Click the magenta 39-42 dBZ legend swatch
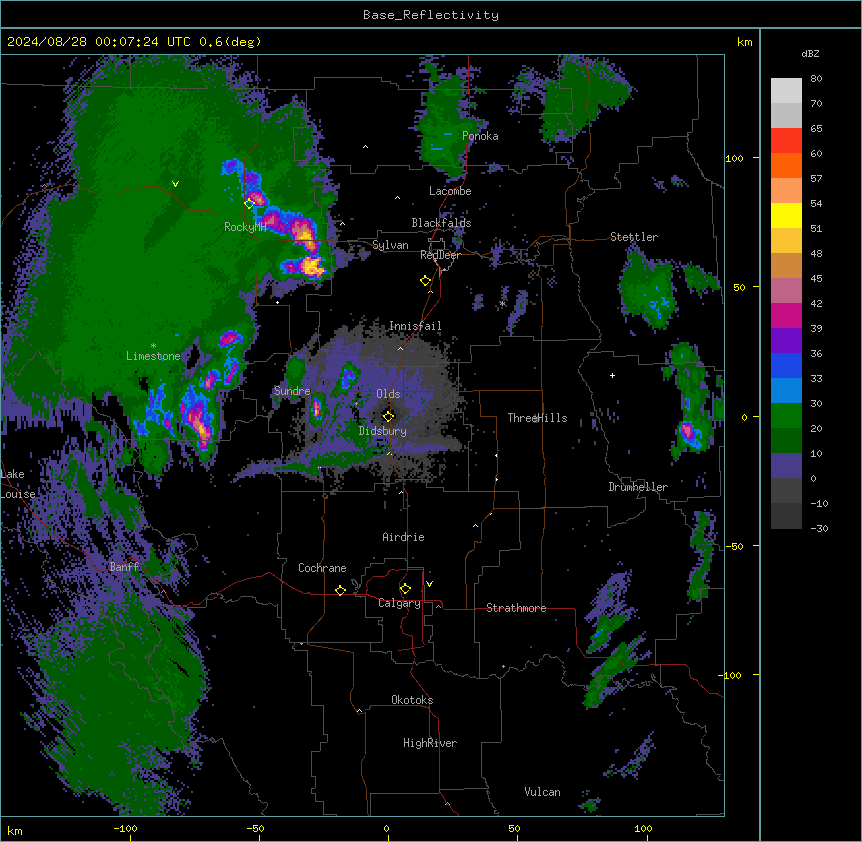This screenshot has height=842, width=862. (786, 315)
